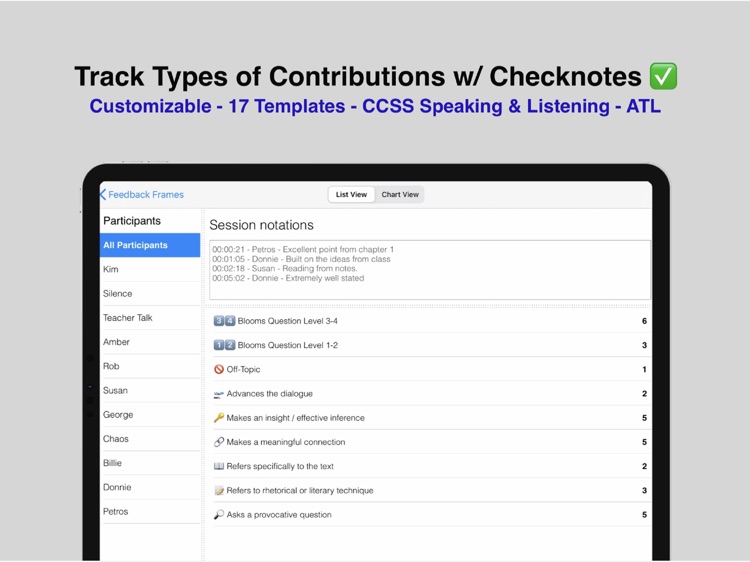Click the memo icon for rhetorical technique
Screen dimensions: 750x562
tap(219, 490)
